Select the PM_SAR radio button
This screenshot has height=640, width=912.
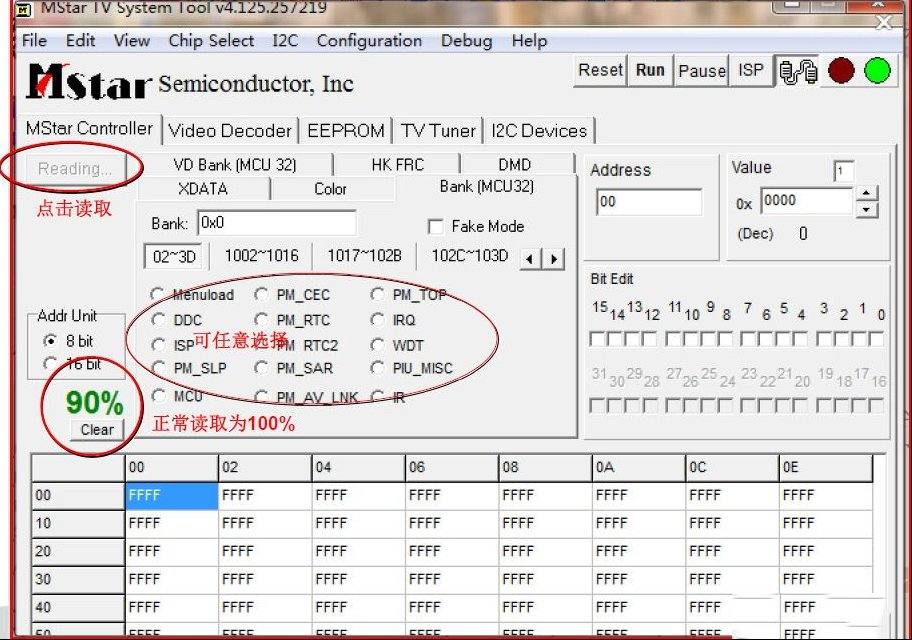(261, 368)
